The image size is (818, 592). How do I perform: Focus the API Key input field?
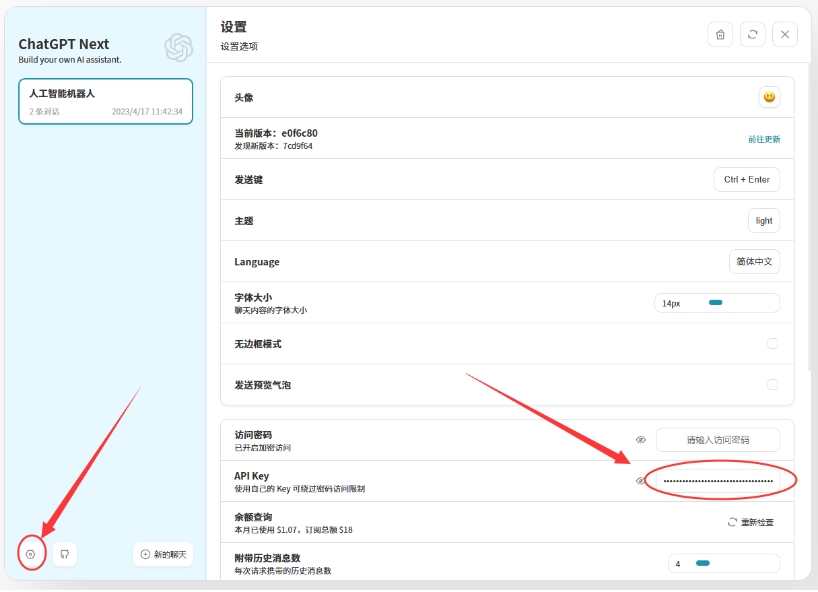pyautogui.click(x=718, y=481)
